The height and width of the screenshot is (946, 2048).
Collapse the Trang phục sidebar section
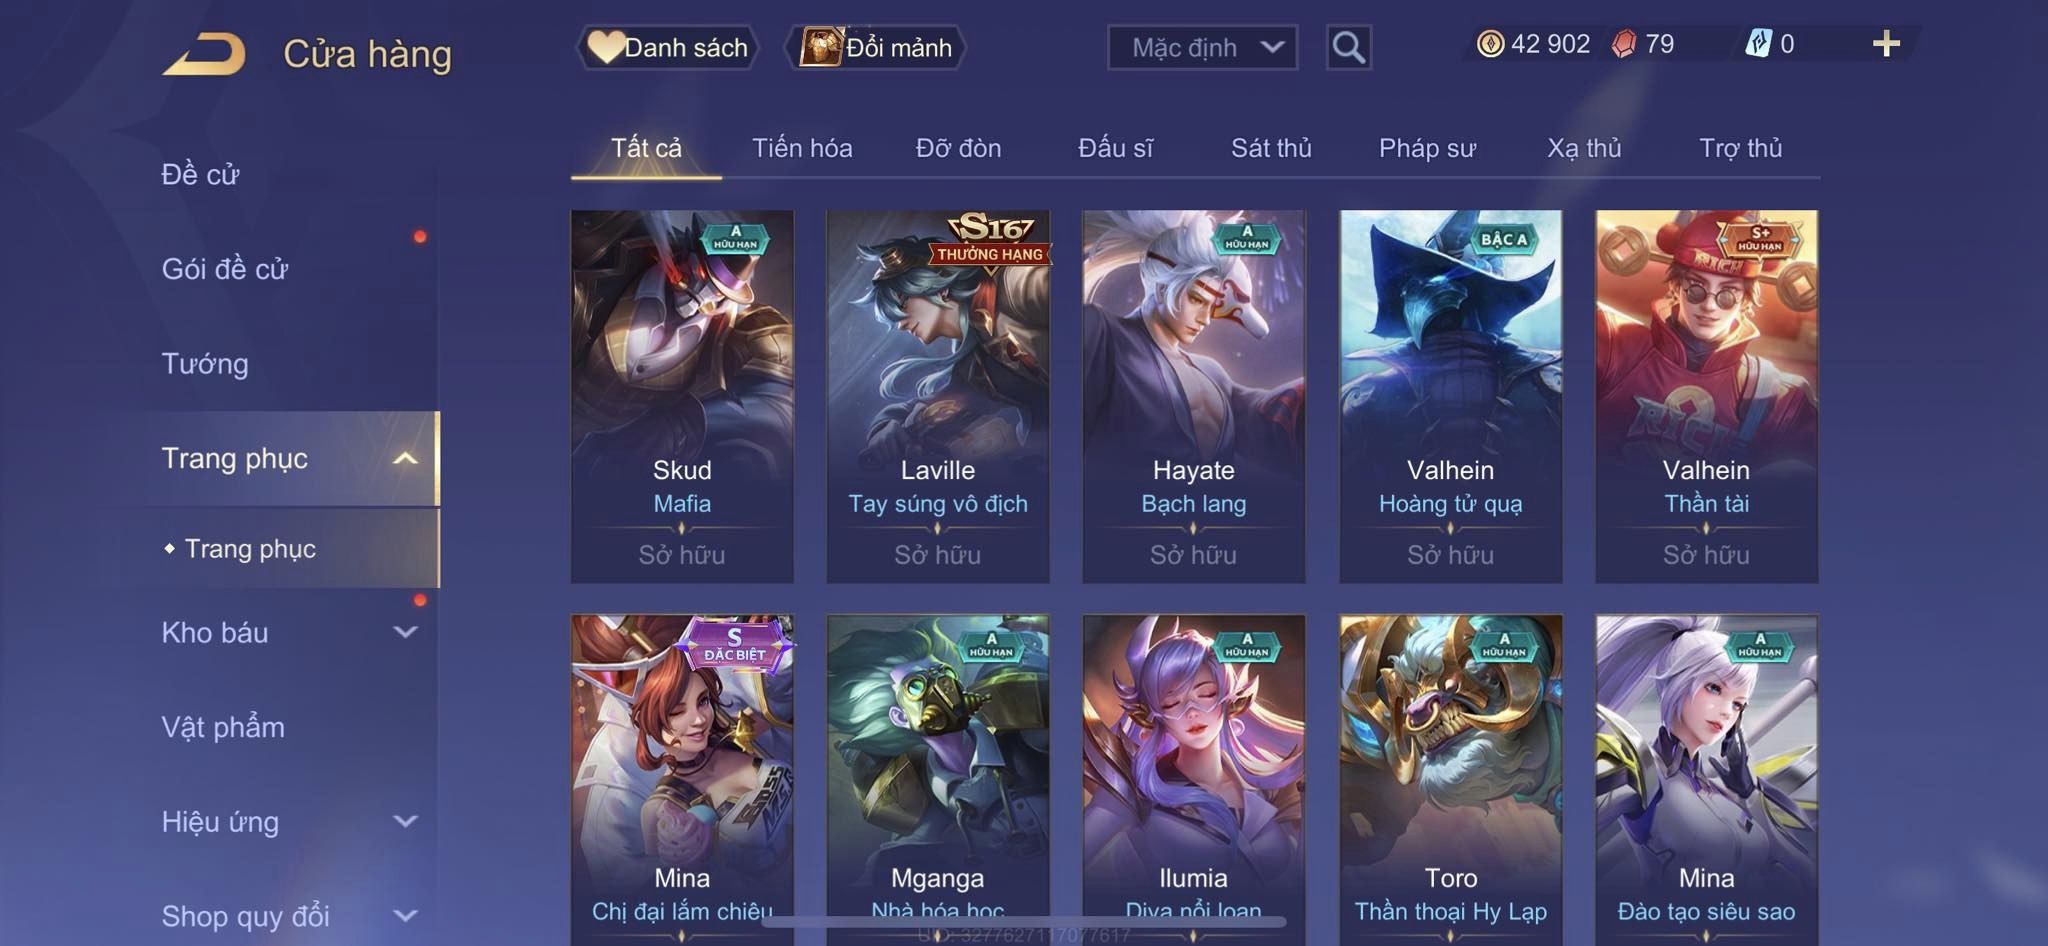coord(405,459)
